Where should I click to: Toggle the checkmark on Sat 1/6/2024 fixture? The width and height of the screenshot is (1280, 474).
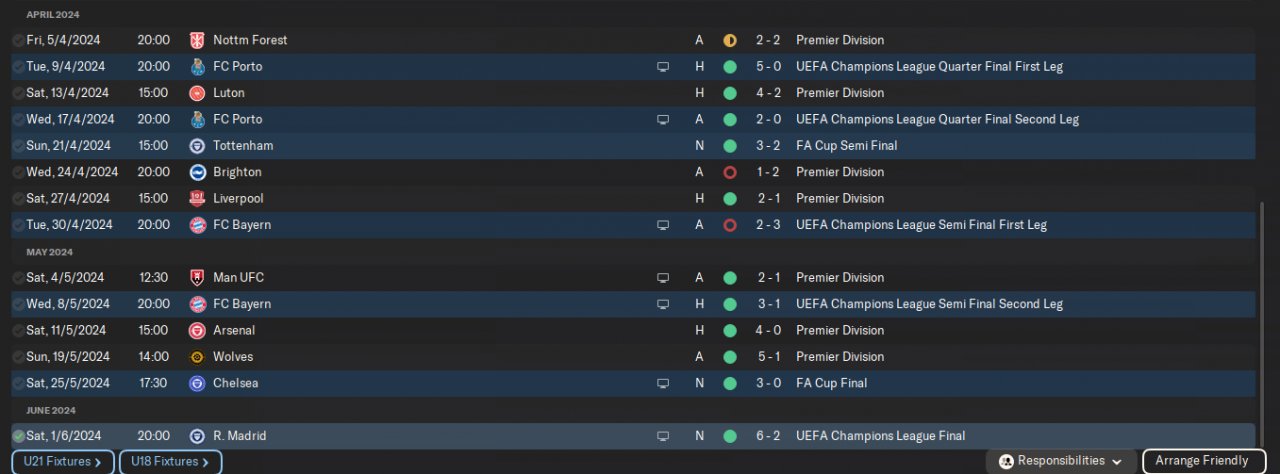[x=18, y=436]
